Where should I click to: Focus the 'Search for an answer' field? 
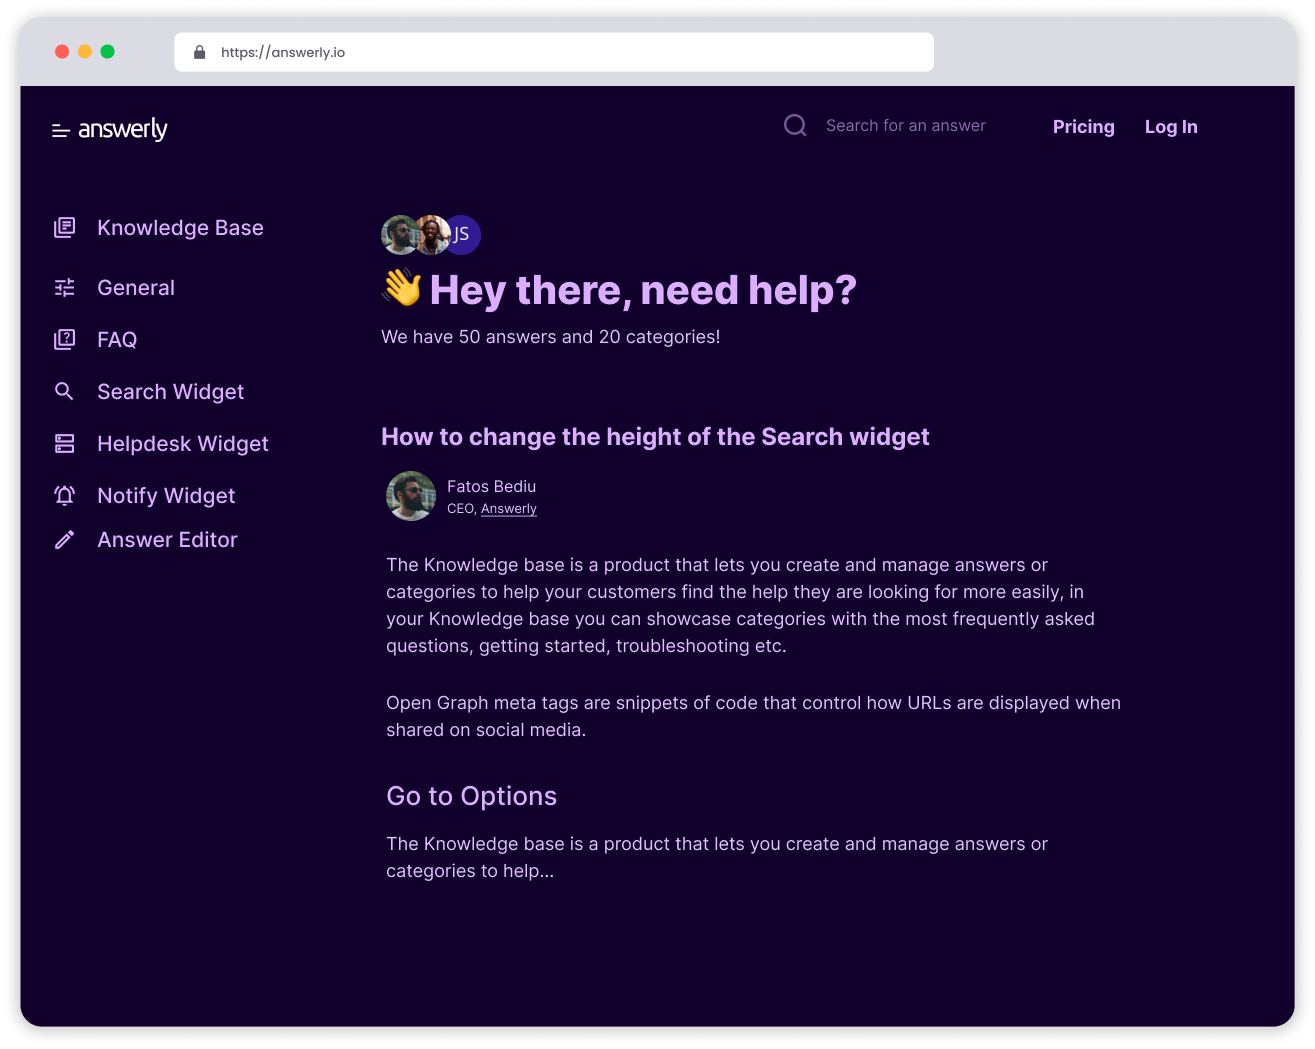click(906, 126)
